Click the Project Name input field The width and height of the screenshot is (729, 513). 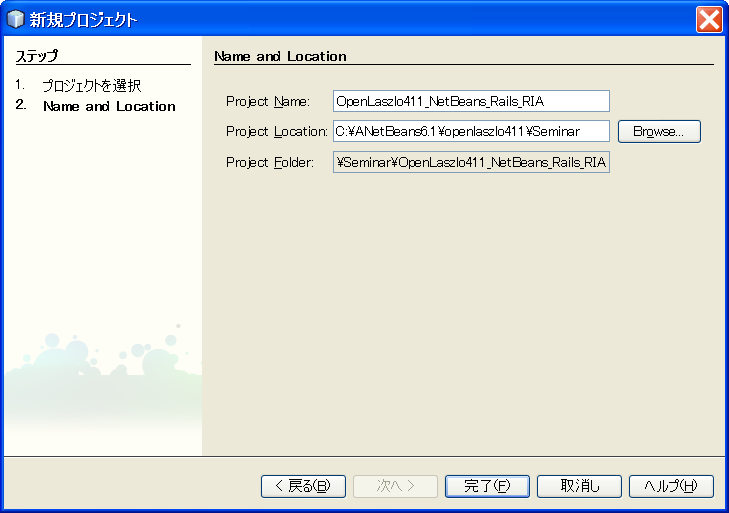pyautogui.click(x=471, y=101)
